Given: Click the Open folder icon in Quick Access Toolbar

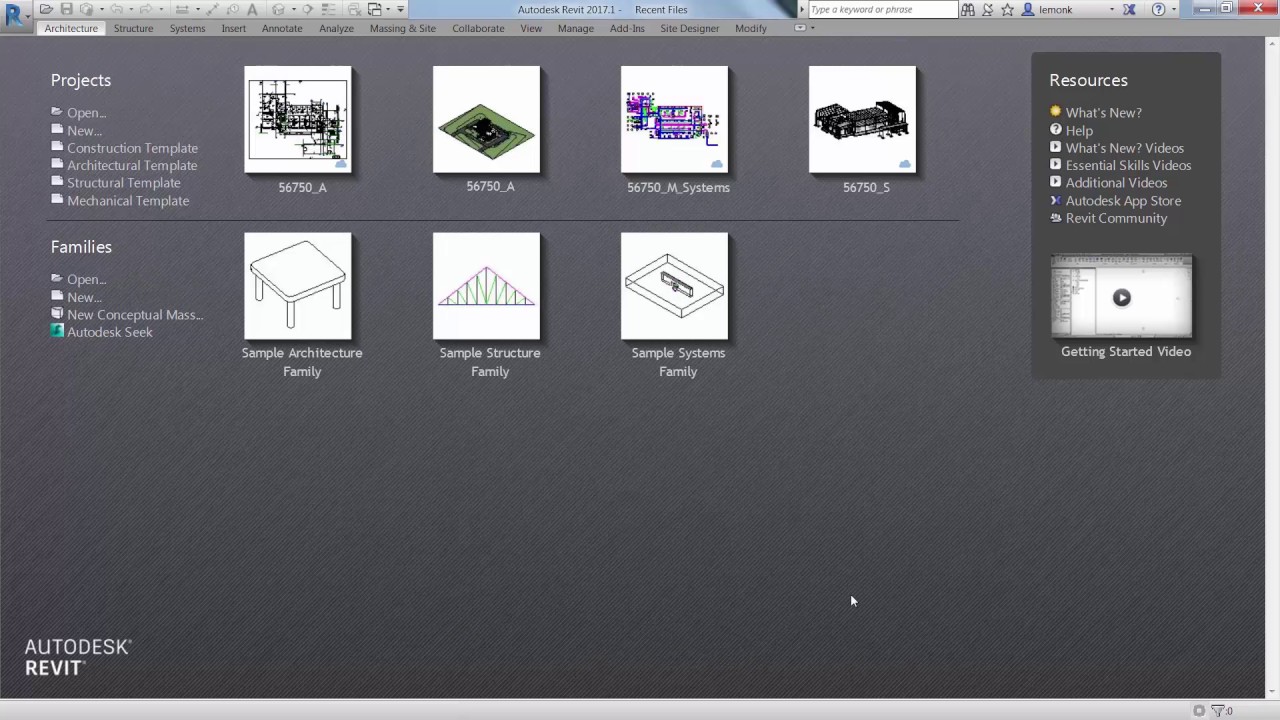Looking at the screenshot, I should pyautogui.click(x=46, y=9).
